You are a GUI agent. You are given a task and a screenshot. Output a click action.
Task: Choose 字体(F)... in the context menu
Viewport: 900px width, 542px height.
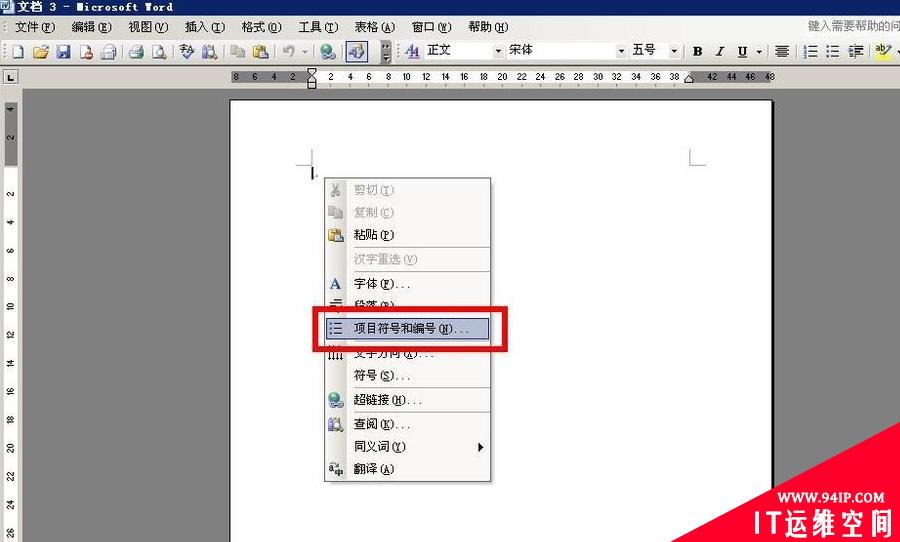408,284
